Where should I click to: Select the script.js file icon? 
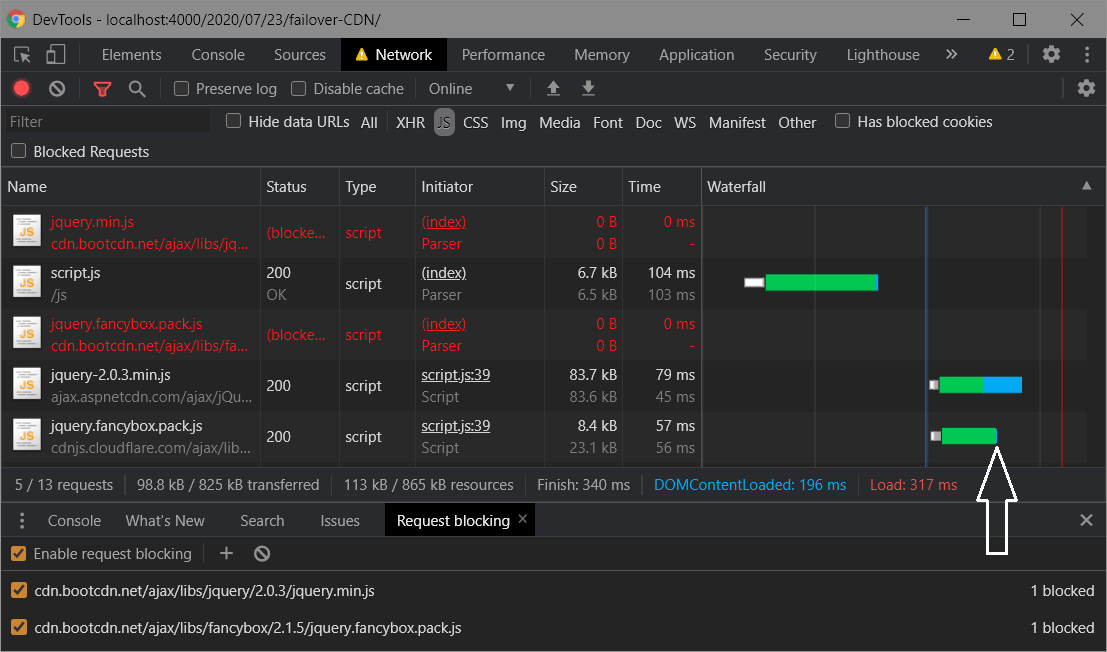pyautogui.click(x=27, y=282)
